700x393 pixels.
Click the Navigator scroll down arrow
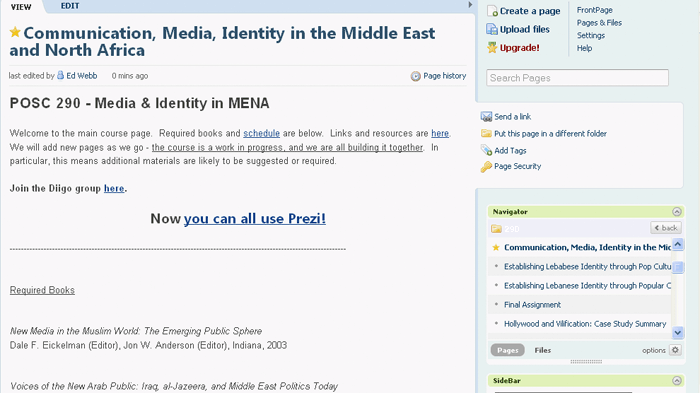[x=678, y=332]
